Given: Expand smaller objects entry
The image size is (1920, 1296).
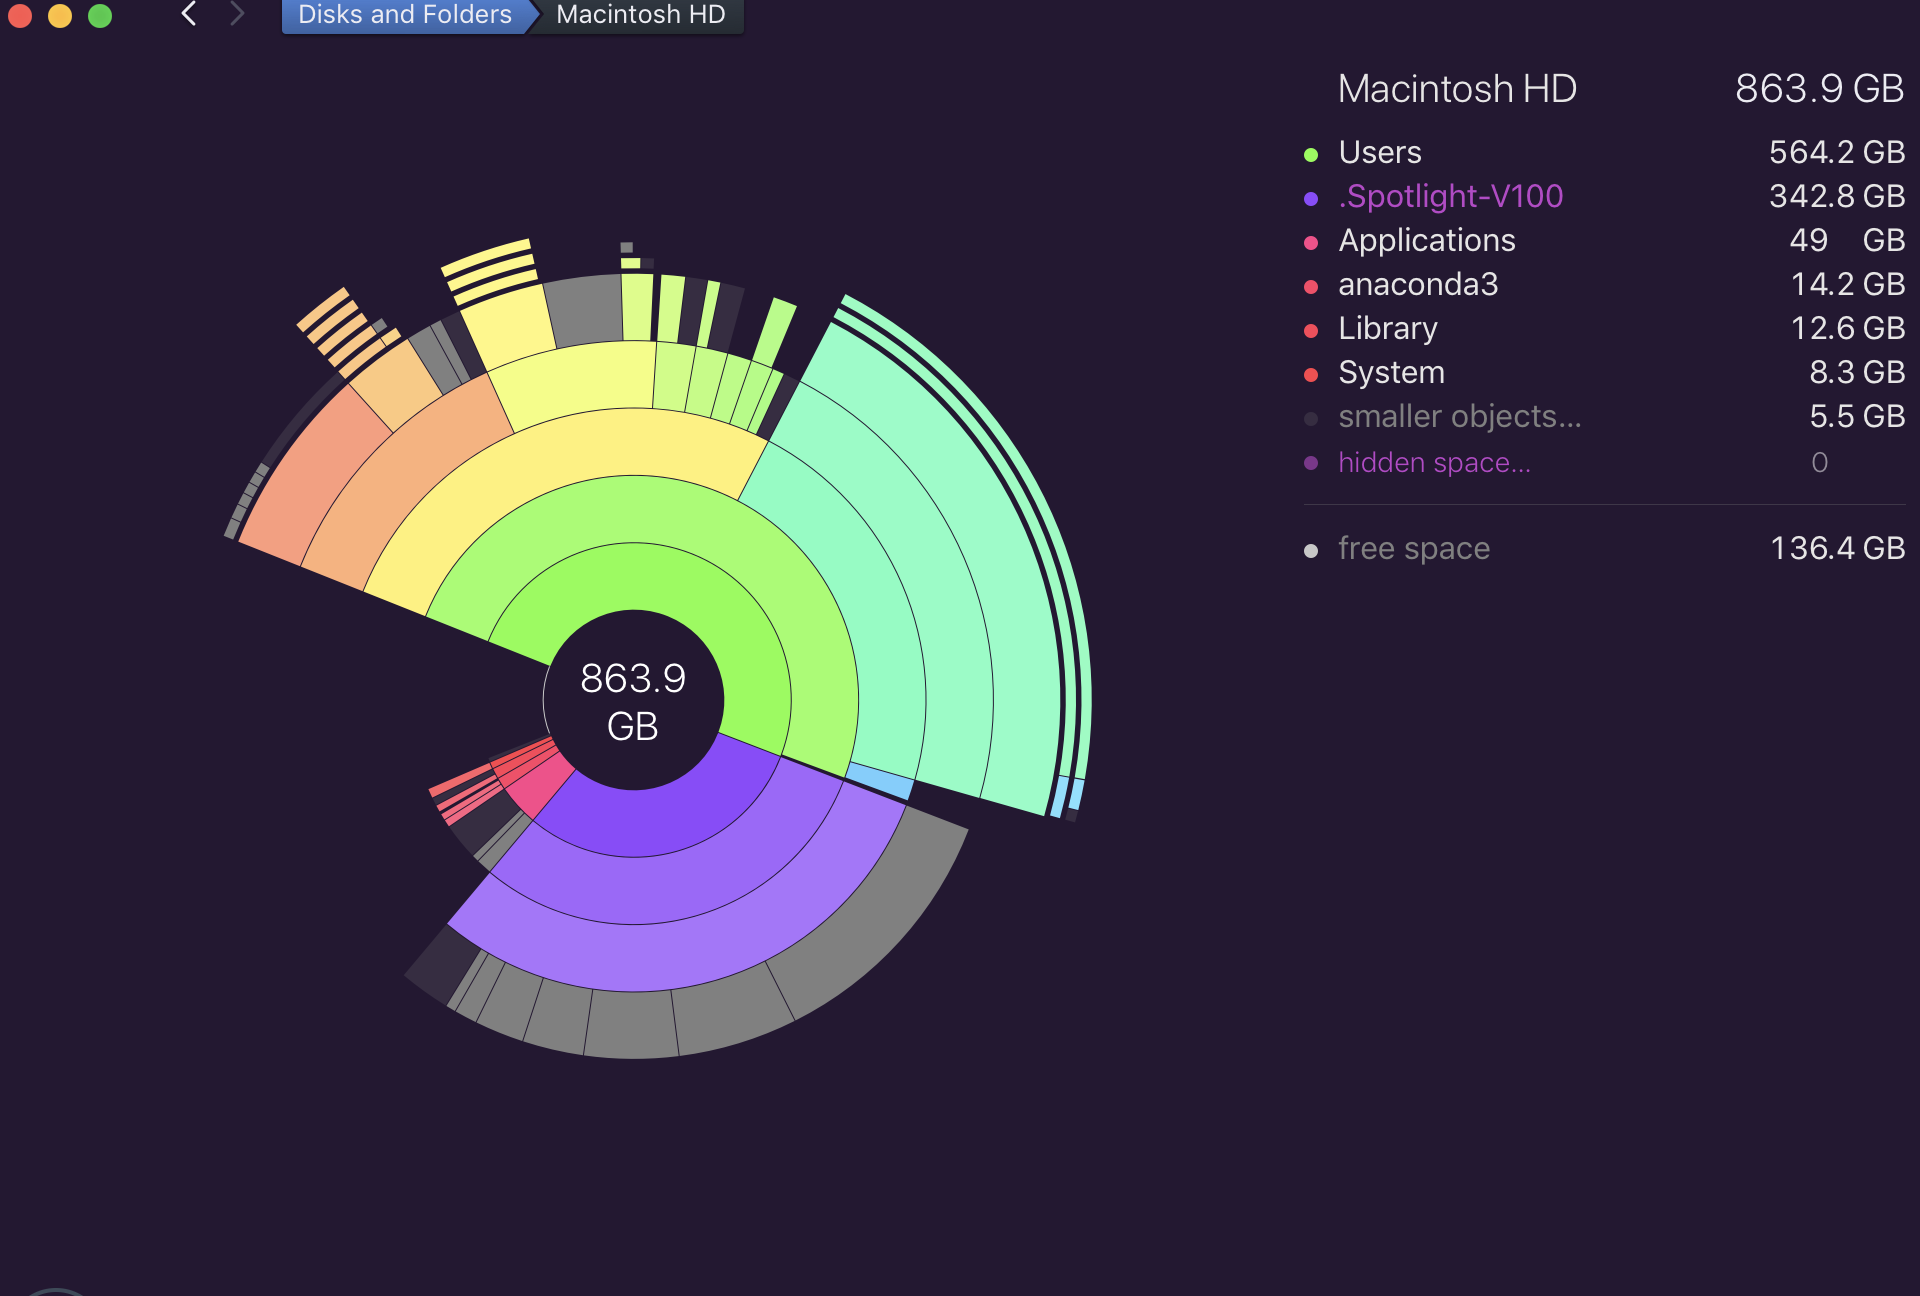Looking at the screenshot, I should click(x=1459, y=416).
